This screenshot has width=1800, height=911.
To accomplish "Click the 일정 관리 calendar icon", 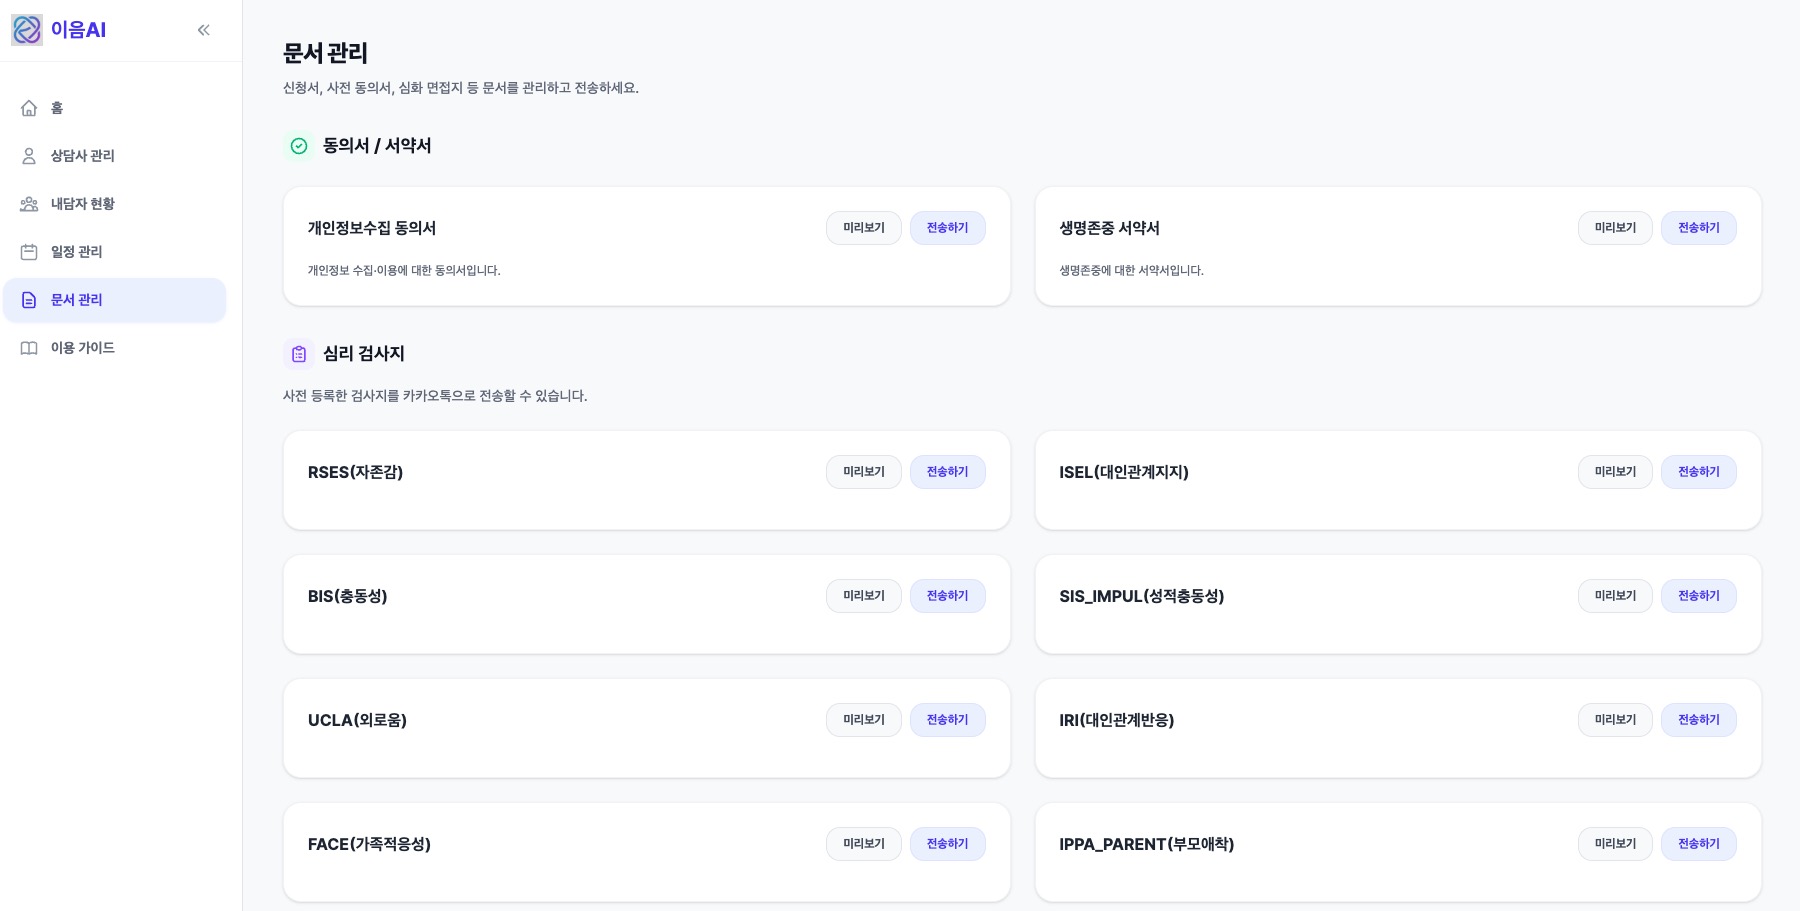I will pyautogui.click(x=29, y=252).
